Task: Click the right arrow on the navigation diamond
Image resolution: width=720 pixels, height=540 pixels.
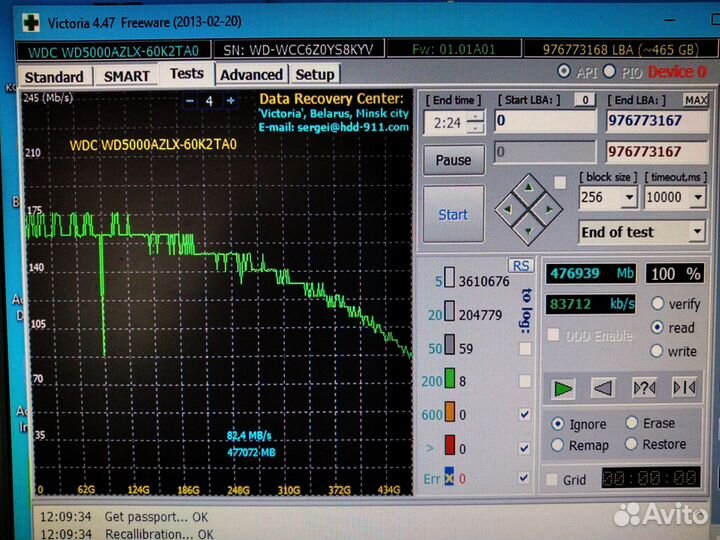Action: pyautogui.click(x=550, y=209)
